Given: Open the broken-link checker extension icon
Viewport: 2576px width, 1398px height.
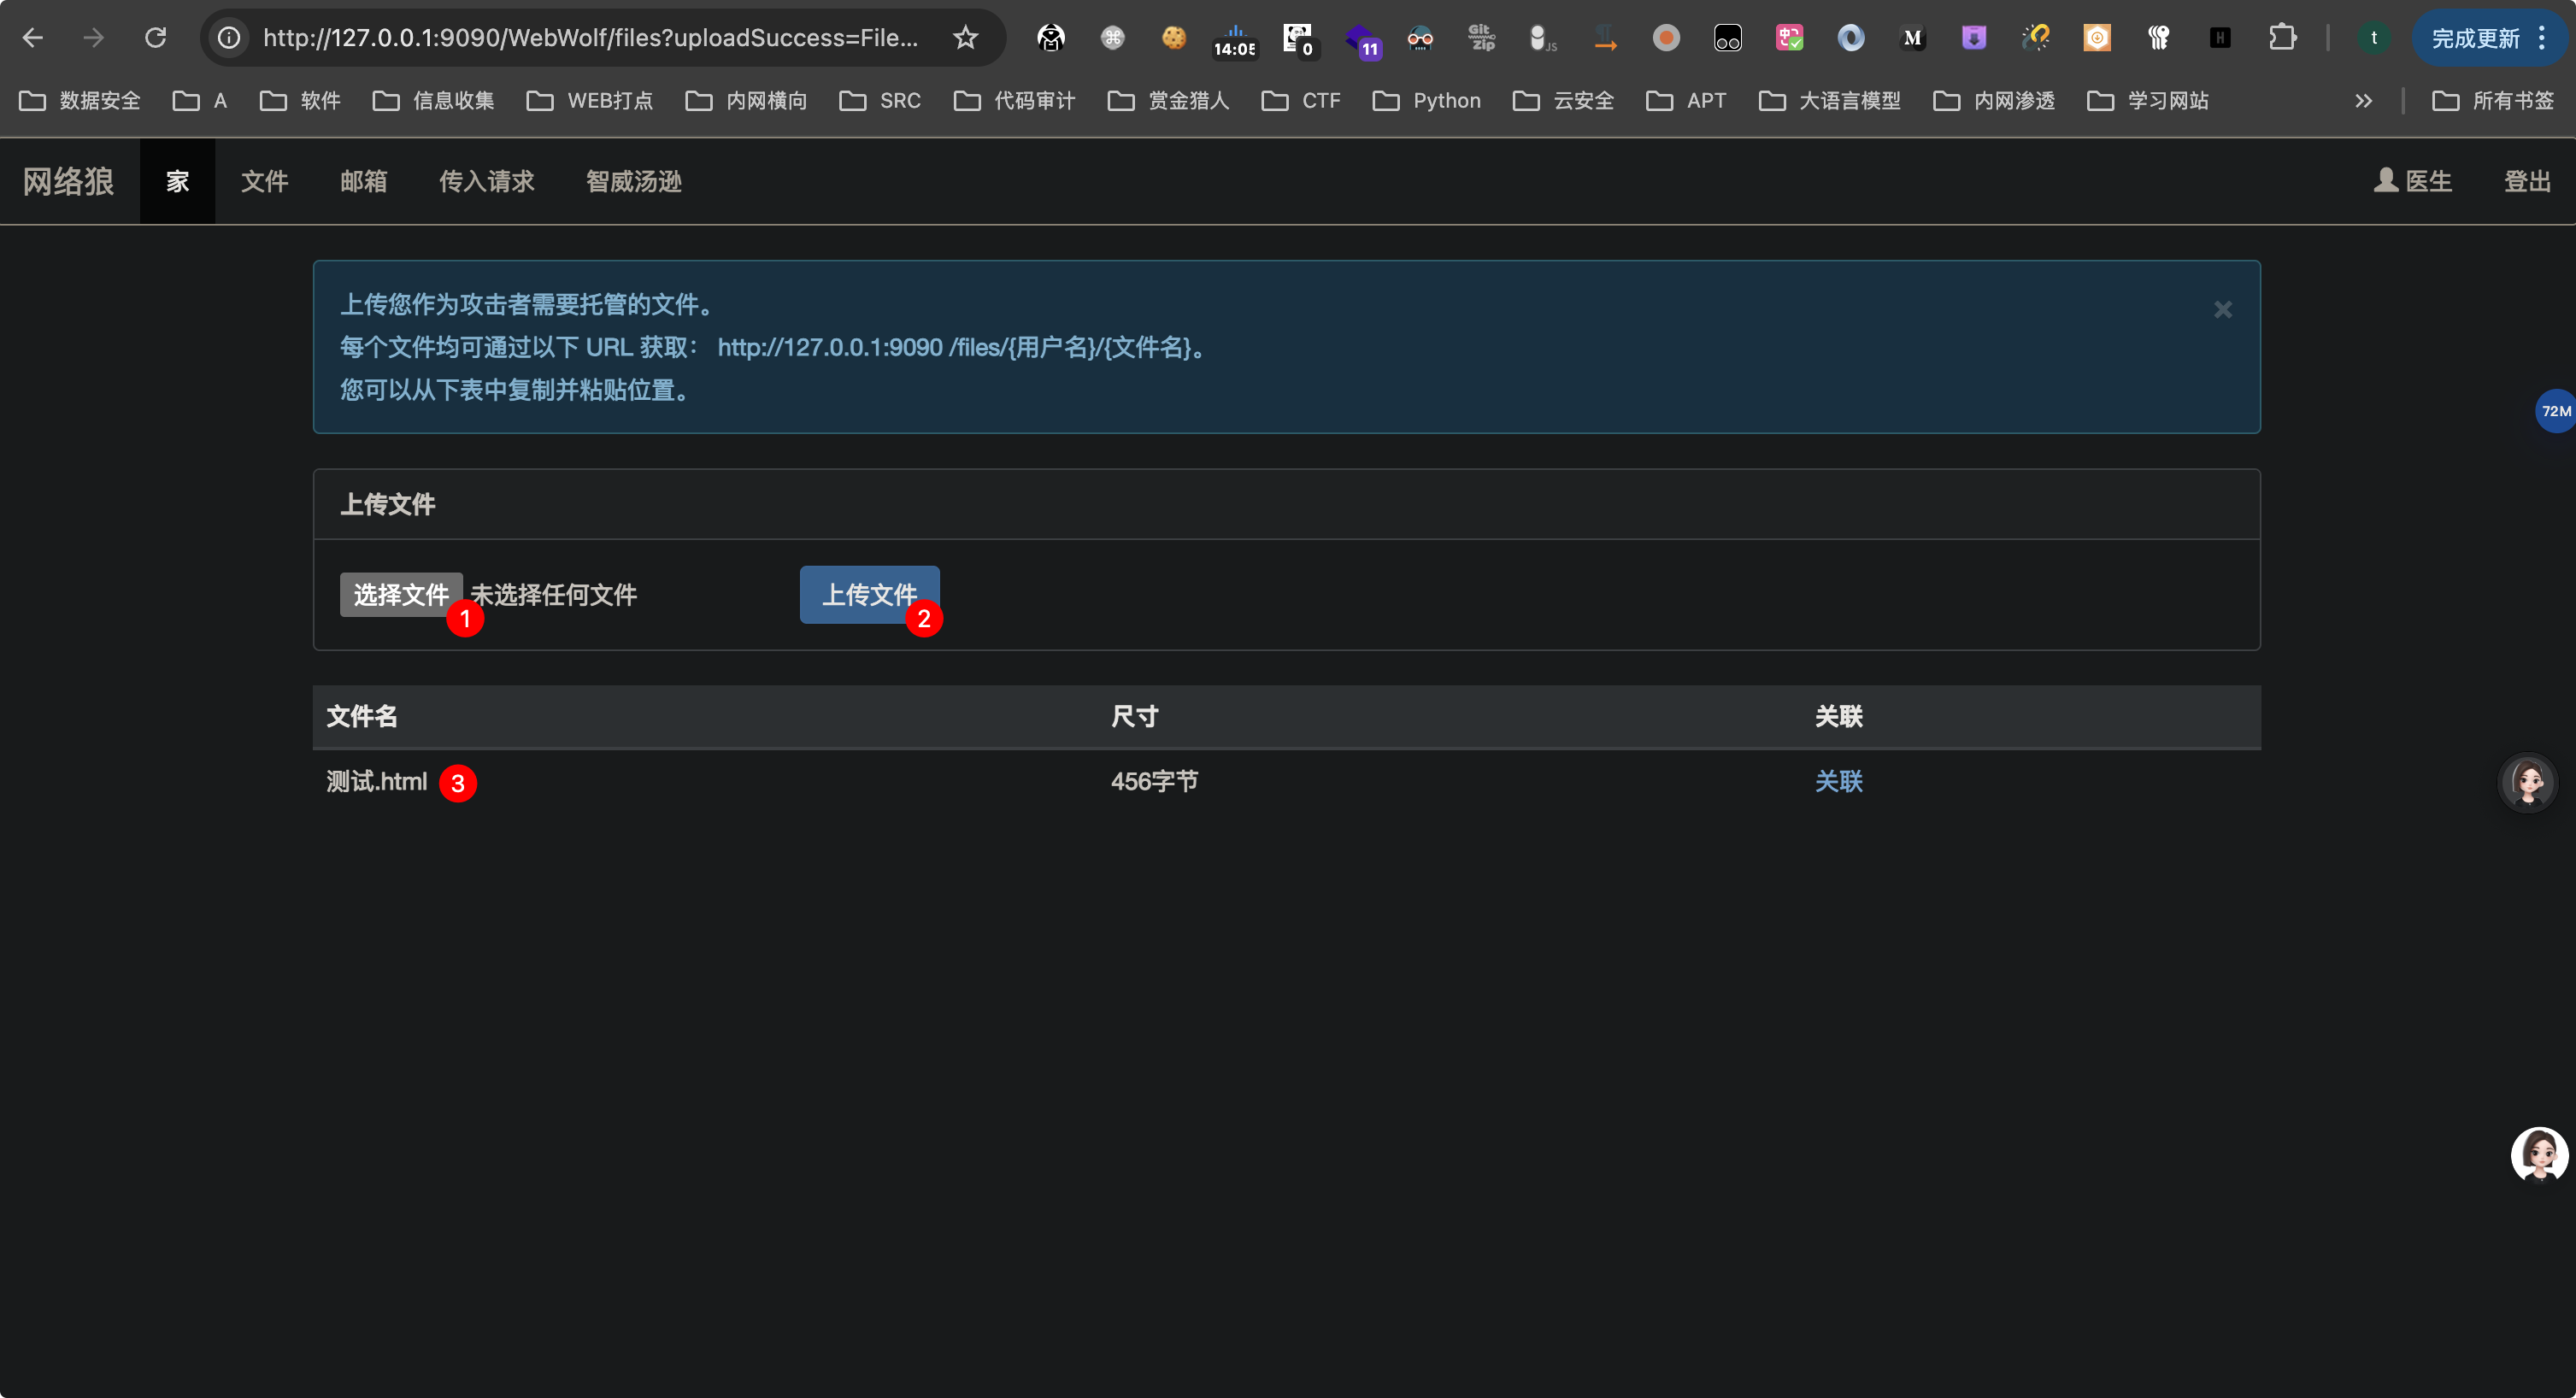Looking at the screenshot, I should point(2036,38).
